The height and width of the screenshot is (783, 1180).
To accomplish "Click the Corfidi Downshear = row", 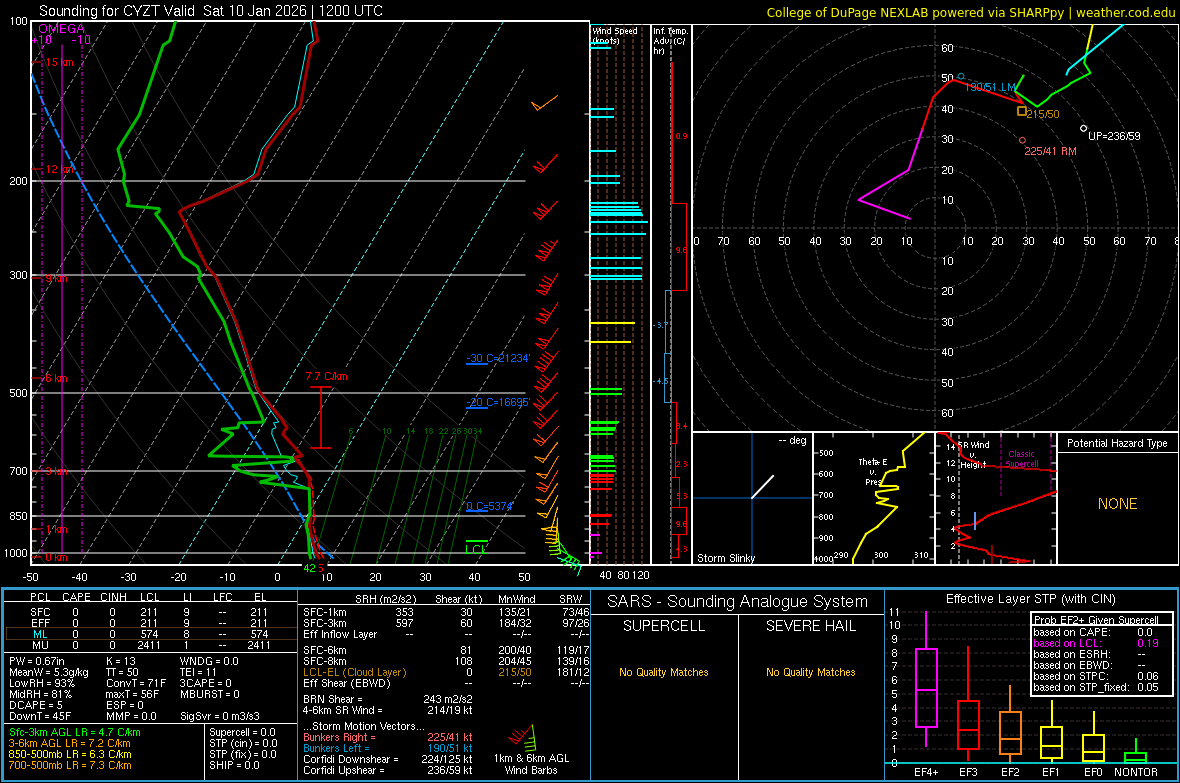I will 388,759.
